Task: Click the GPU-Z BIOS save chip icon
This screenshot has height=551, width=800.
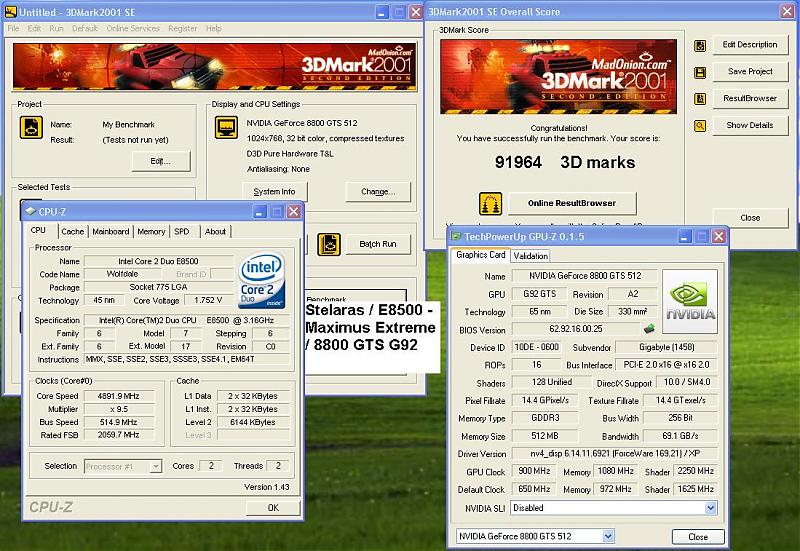Action: coord(649,328)
